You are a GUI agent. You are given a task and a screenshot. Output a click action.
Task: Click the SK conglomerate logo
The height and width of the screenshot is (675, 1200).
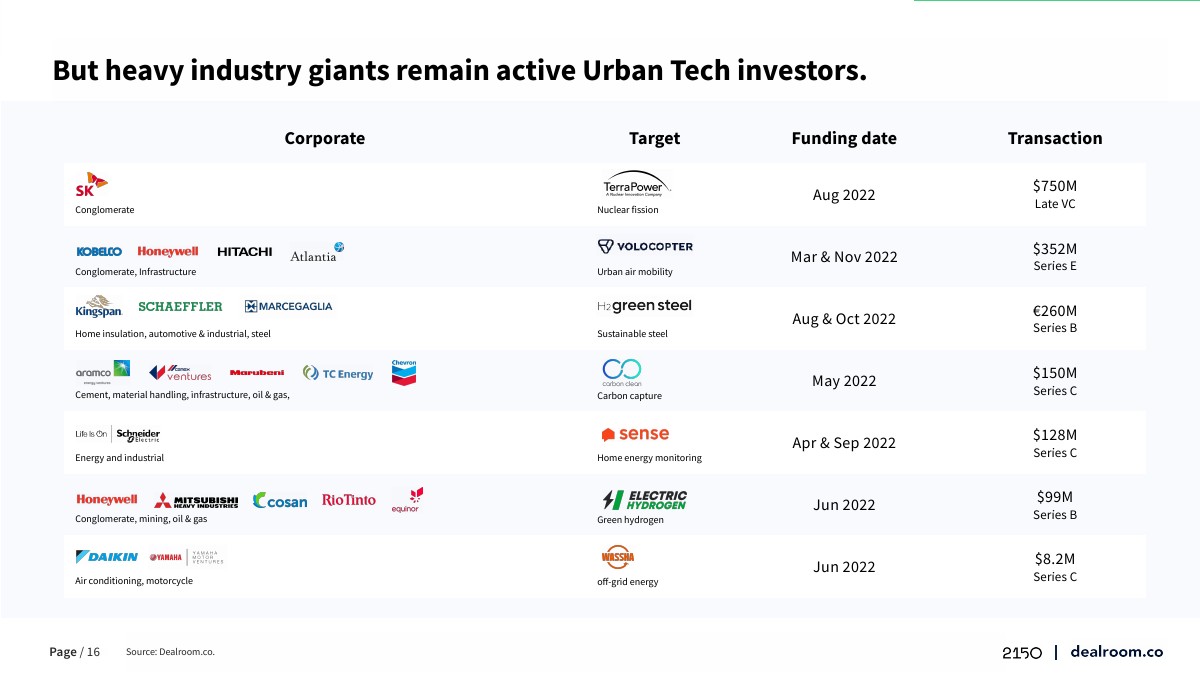tap(91, 185)
